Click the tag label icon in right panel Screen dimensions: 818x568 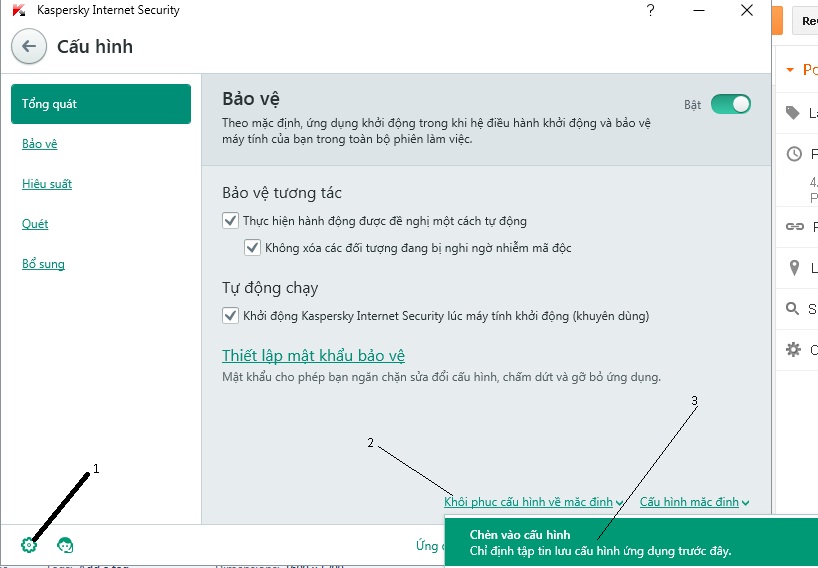(x=794, y=113)
